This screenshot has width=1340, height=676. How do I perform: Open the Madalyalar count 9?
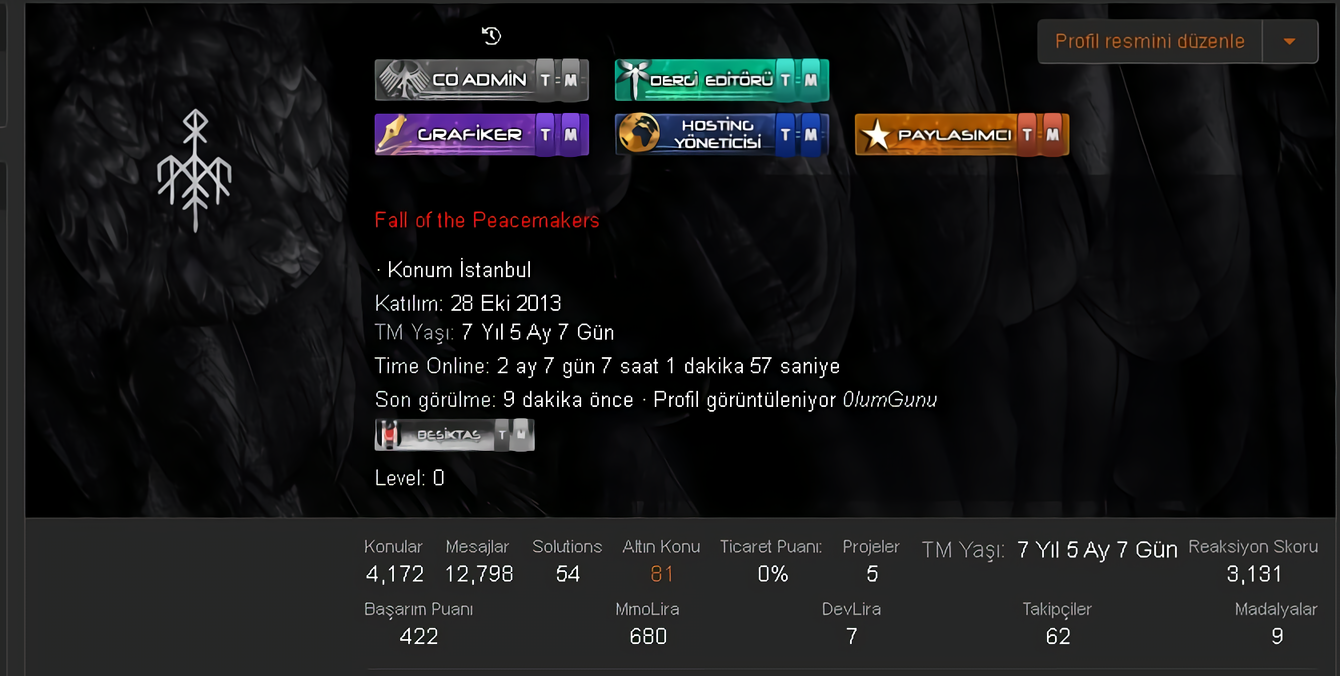click(x=1277, y=636)
